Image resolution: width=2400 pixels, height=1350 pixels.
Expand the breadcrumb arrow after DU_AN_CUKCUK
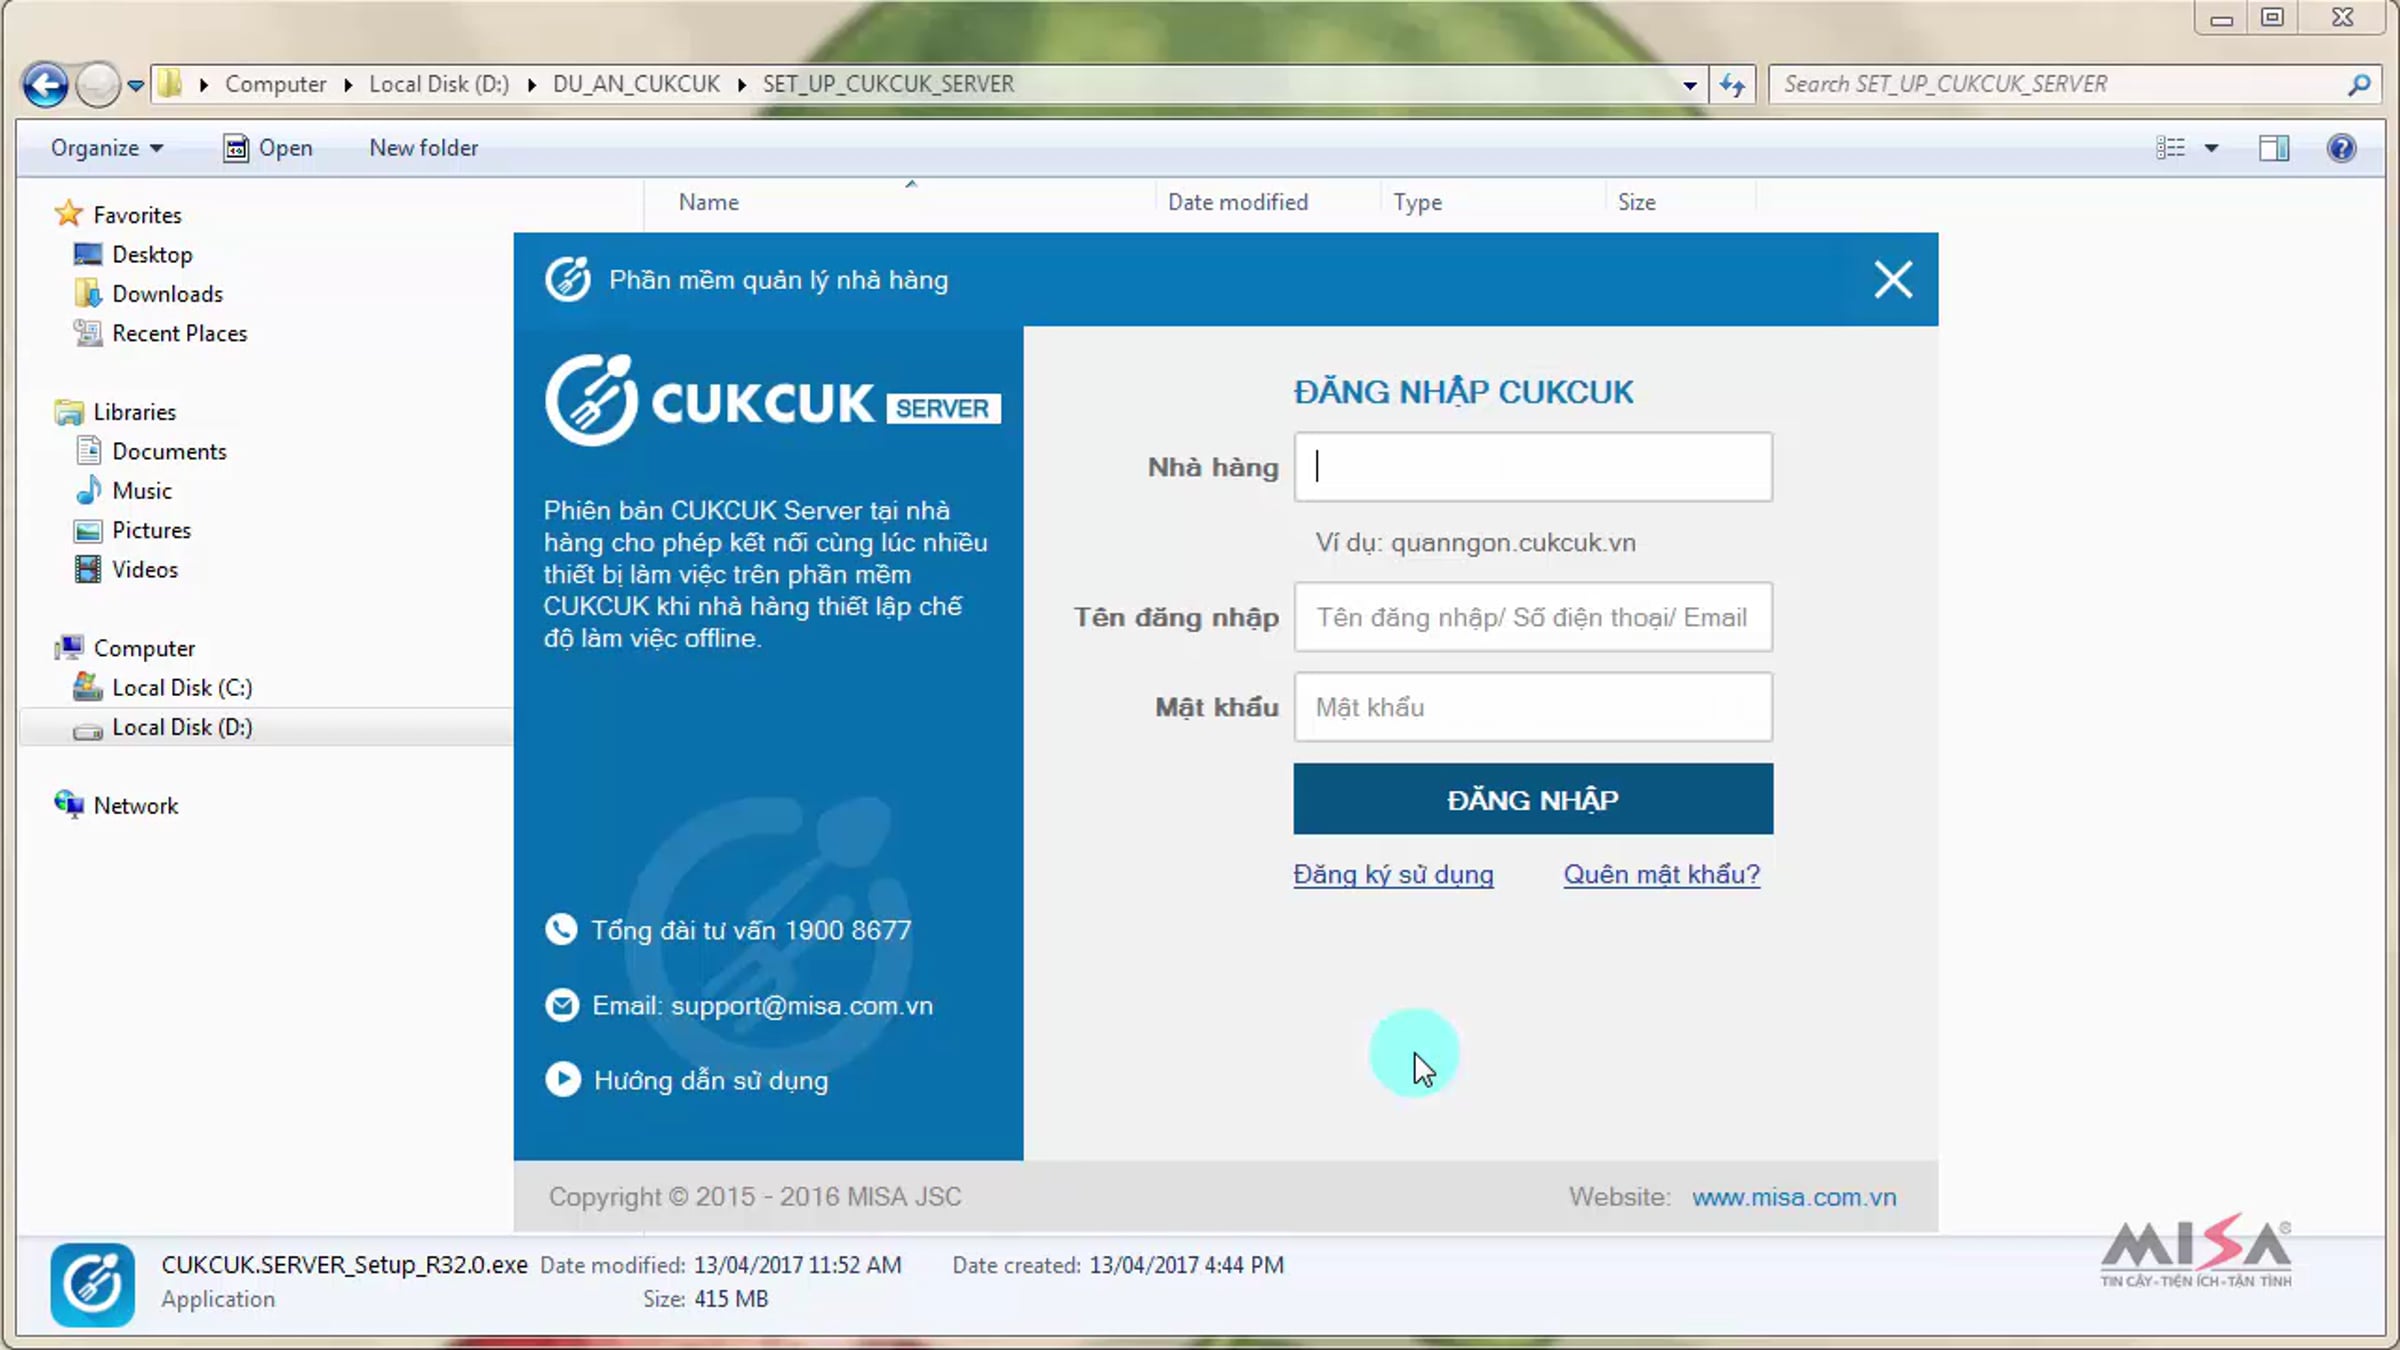click(742, 85)
